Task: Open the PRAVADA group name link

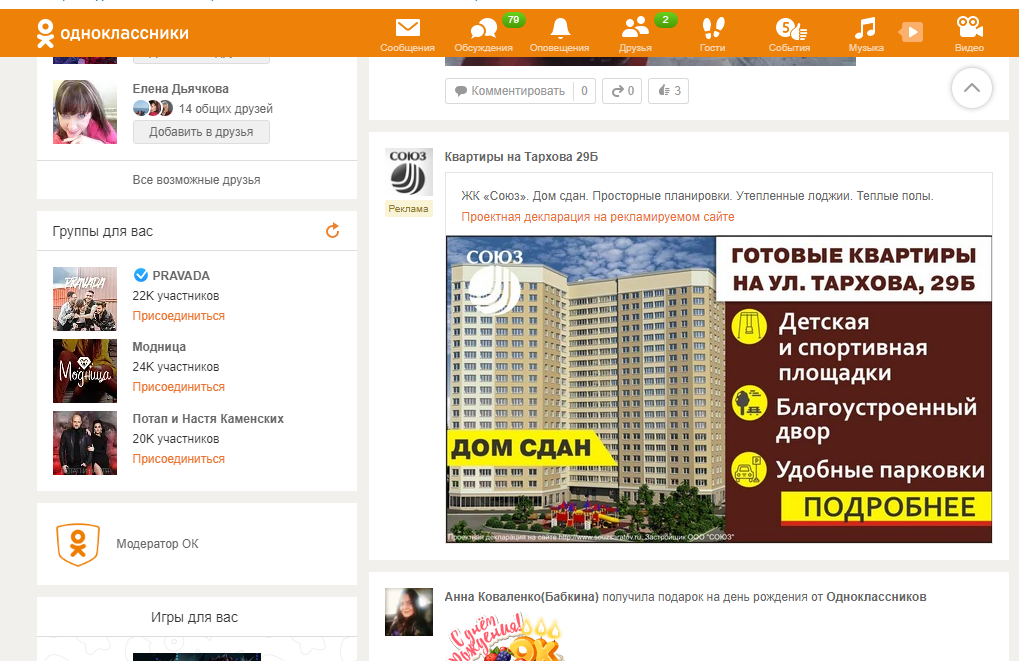Action: coord(181,276)
